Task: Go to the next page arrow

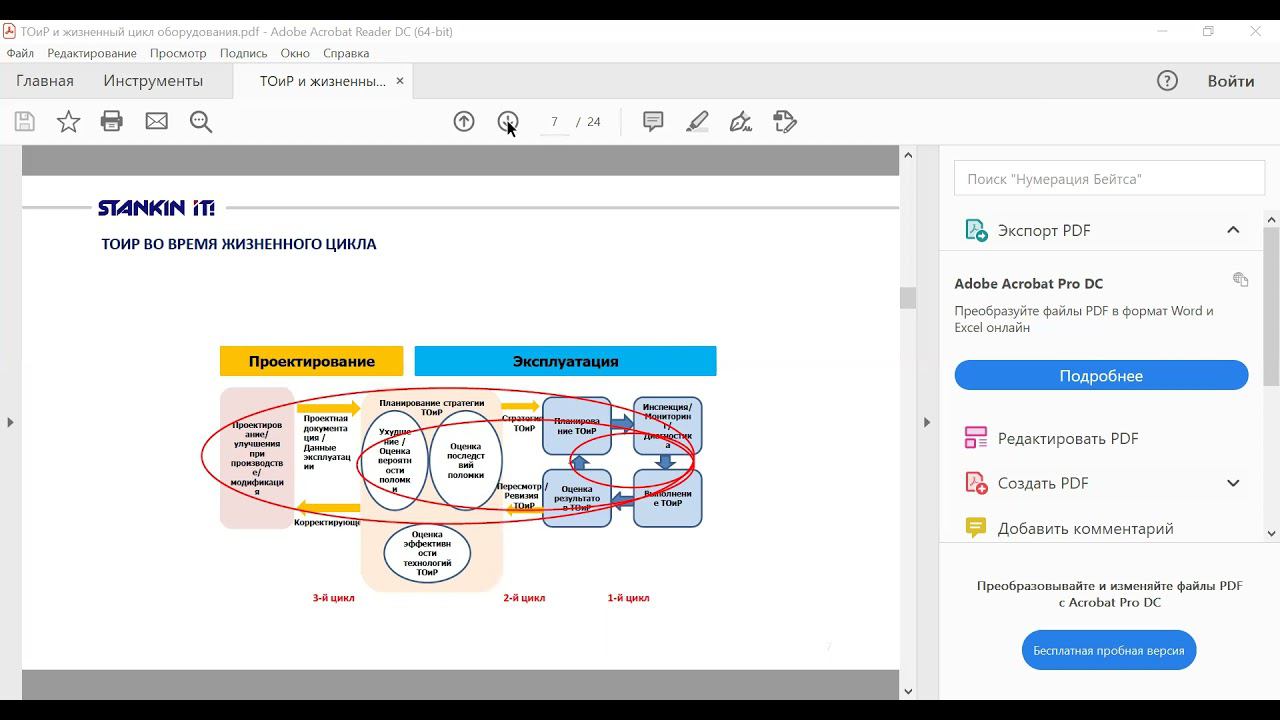Action: click(x=508, y=122)
